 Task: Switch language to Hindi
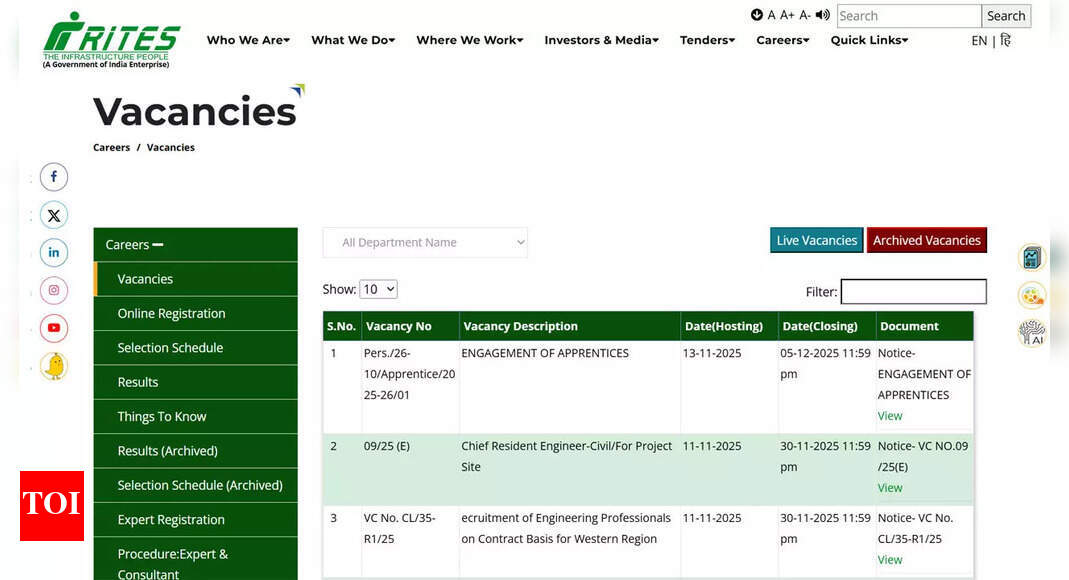(1005, 40)
